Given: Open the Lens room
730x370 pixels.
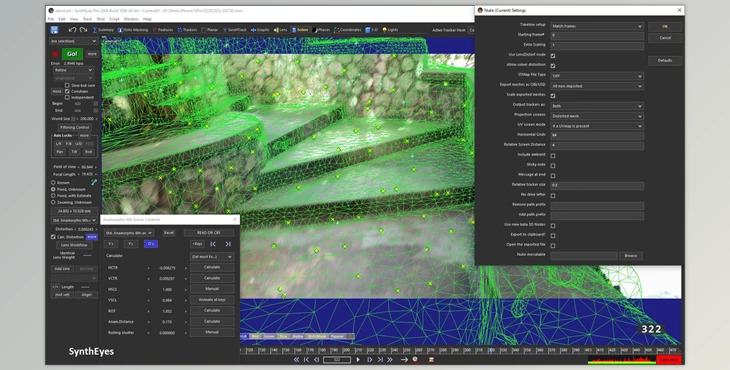Looking at the screenshot, I should (x=281, y=30).
